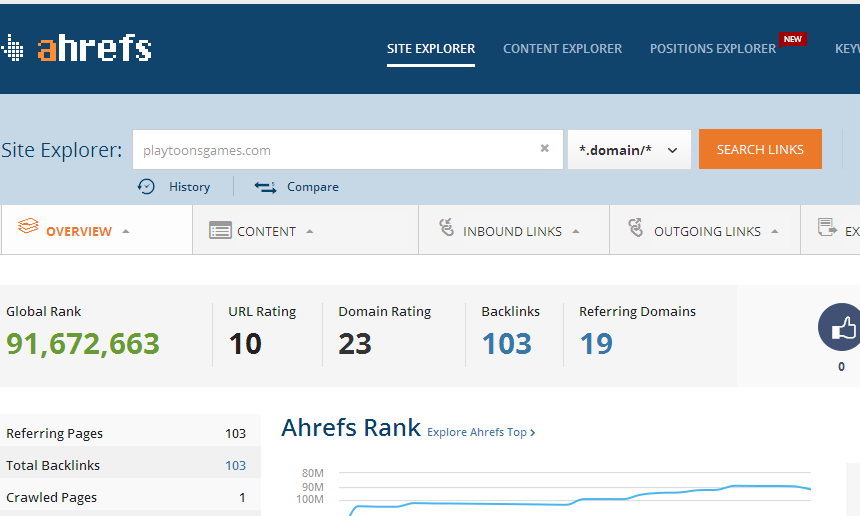Expand the Outgoing Links menu
860x516 pixels.
coord(774,231)
